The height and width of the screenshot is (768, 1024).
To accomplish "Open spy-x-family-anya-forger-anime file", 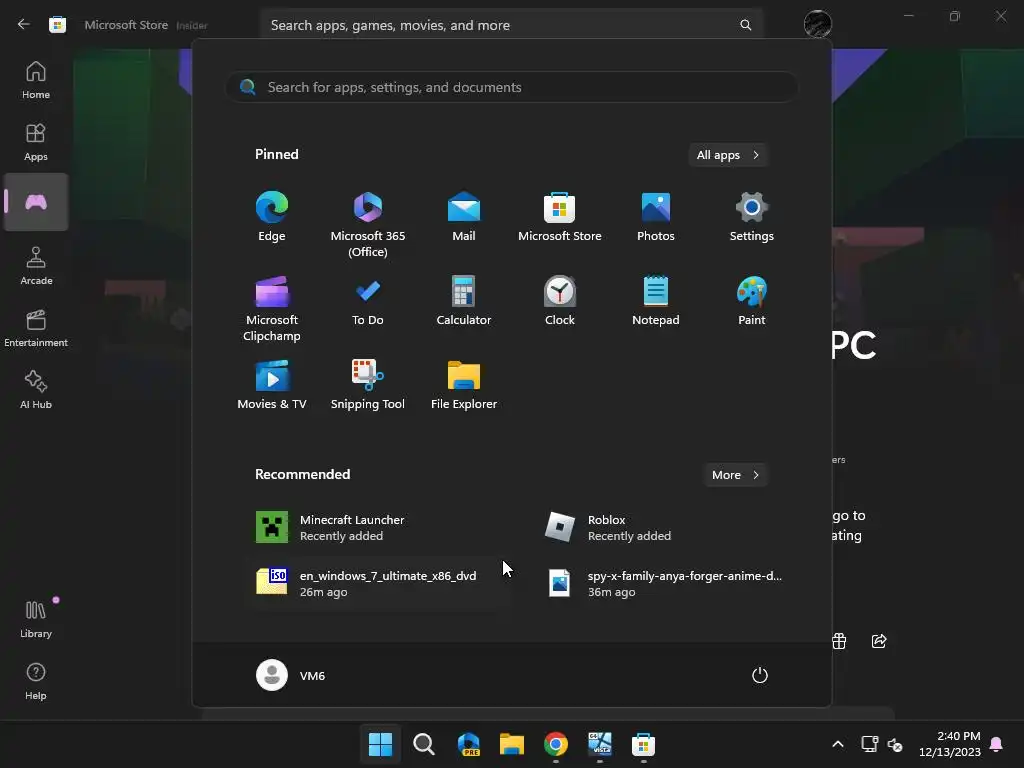I will [666, 583].
